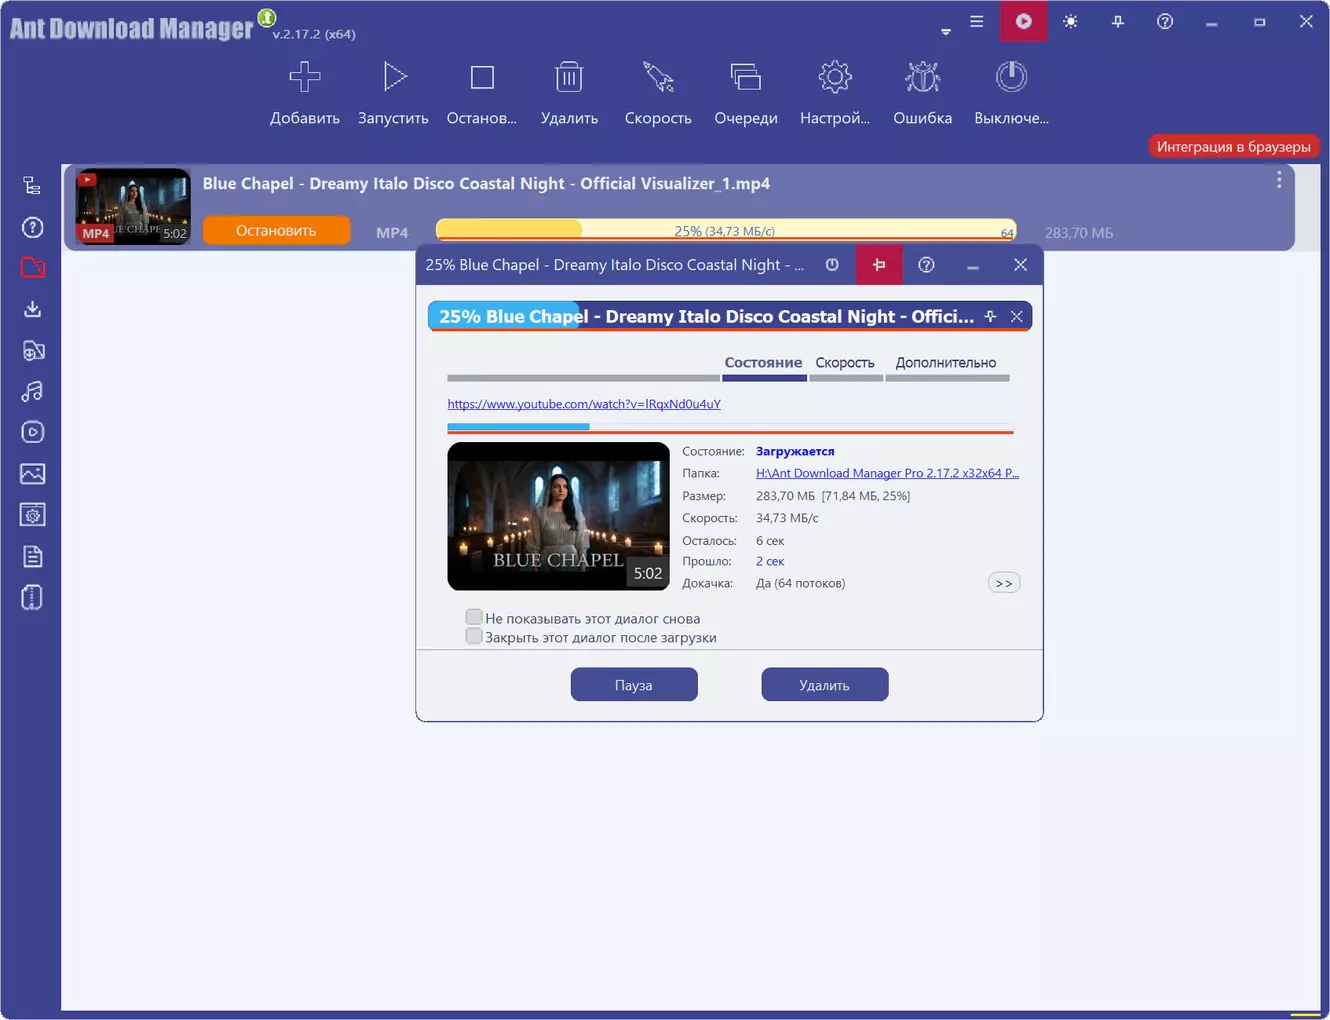The image size is (1330, 1020).
Task: Click the Пауза button
Action: tap(634, 685)
